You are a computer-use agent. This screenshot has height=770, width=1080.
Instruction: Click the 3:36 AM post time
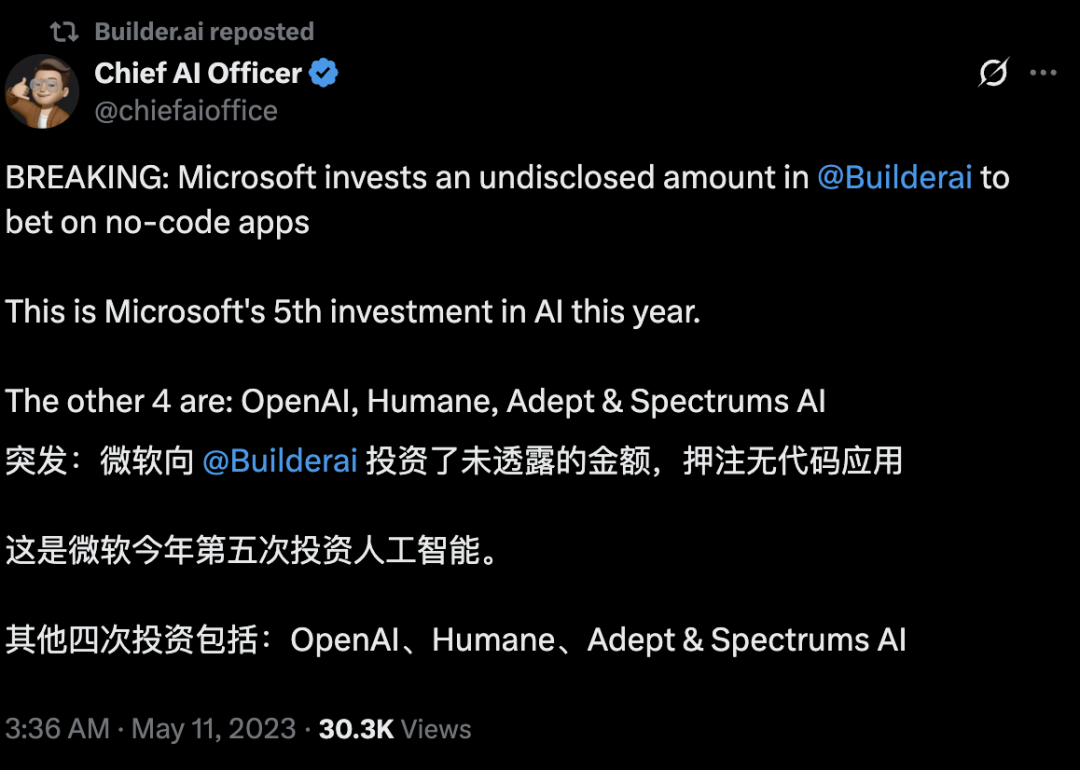(x=57, y=729)
